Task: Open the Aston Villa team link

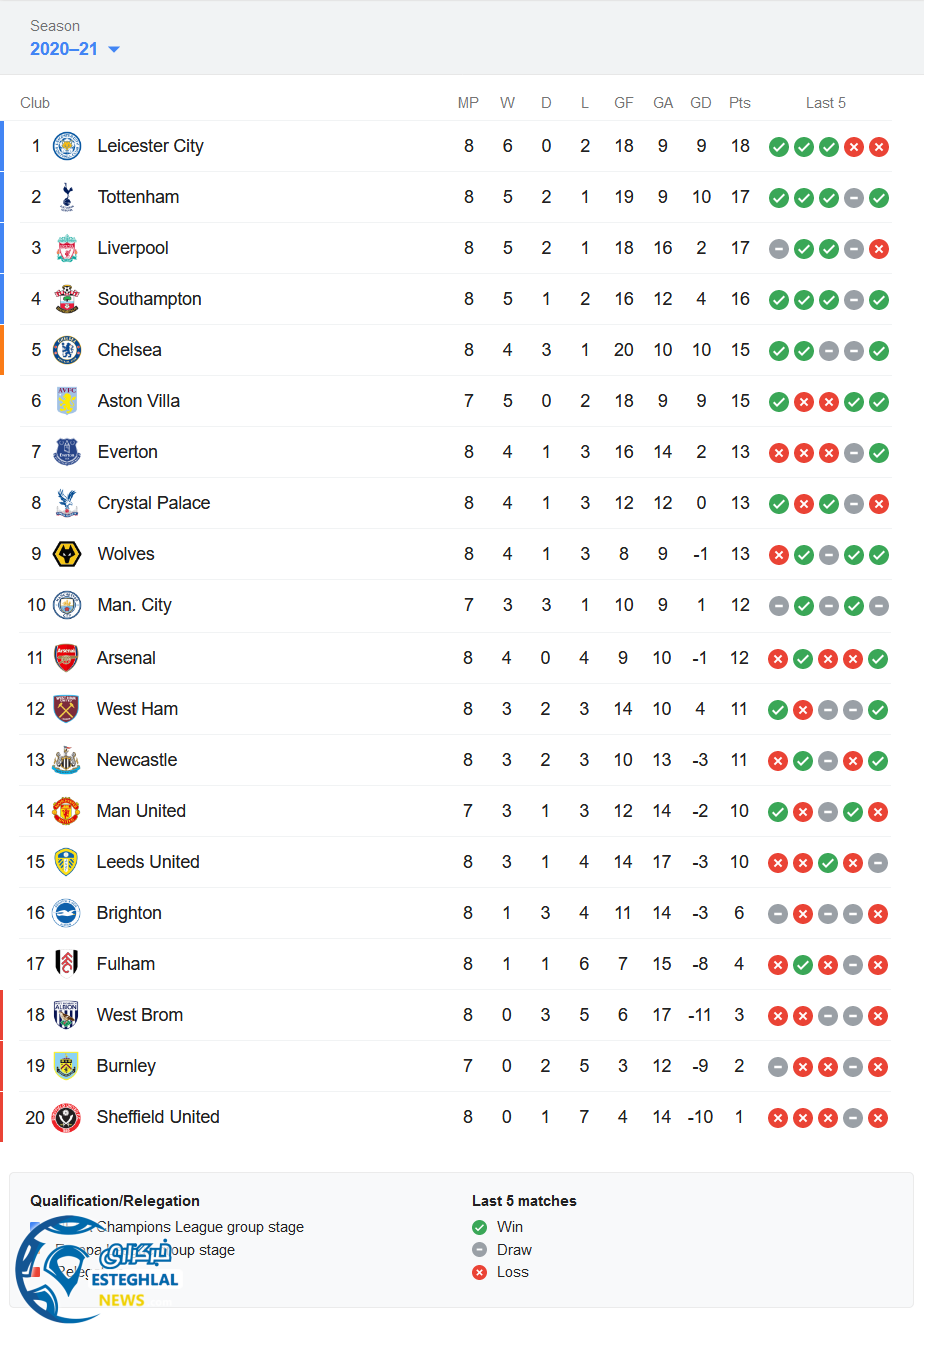Action: pos(138,401)
